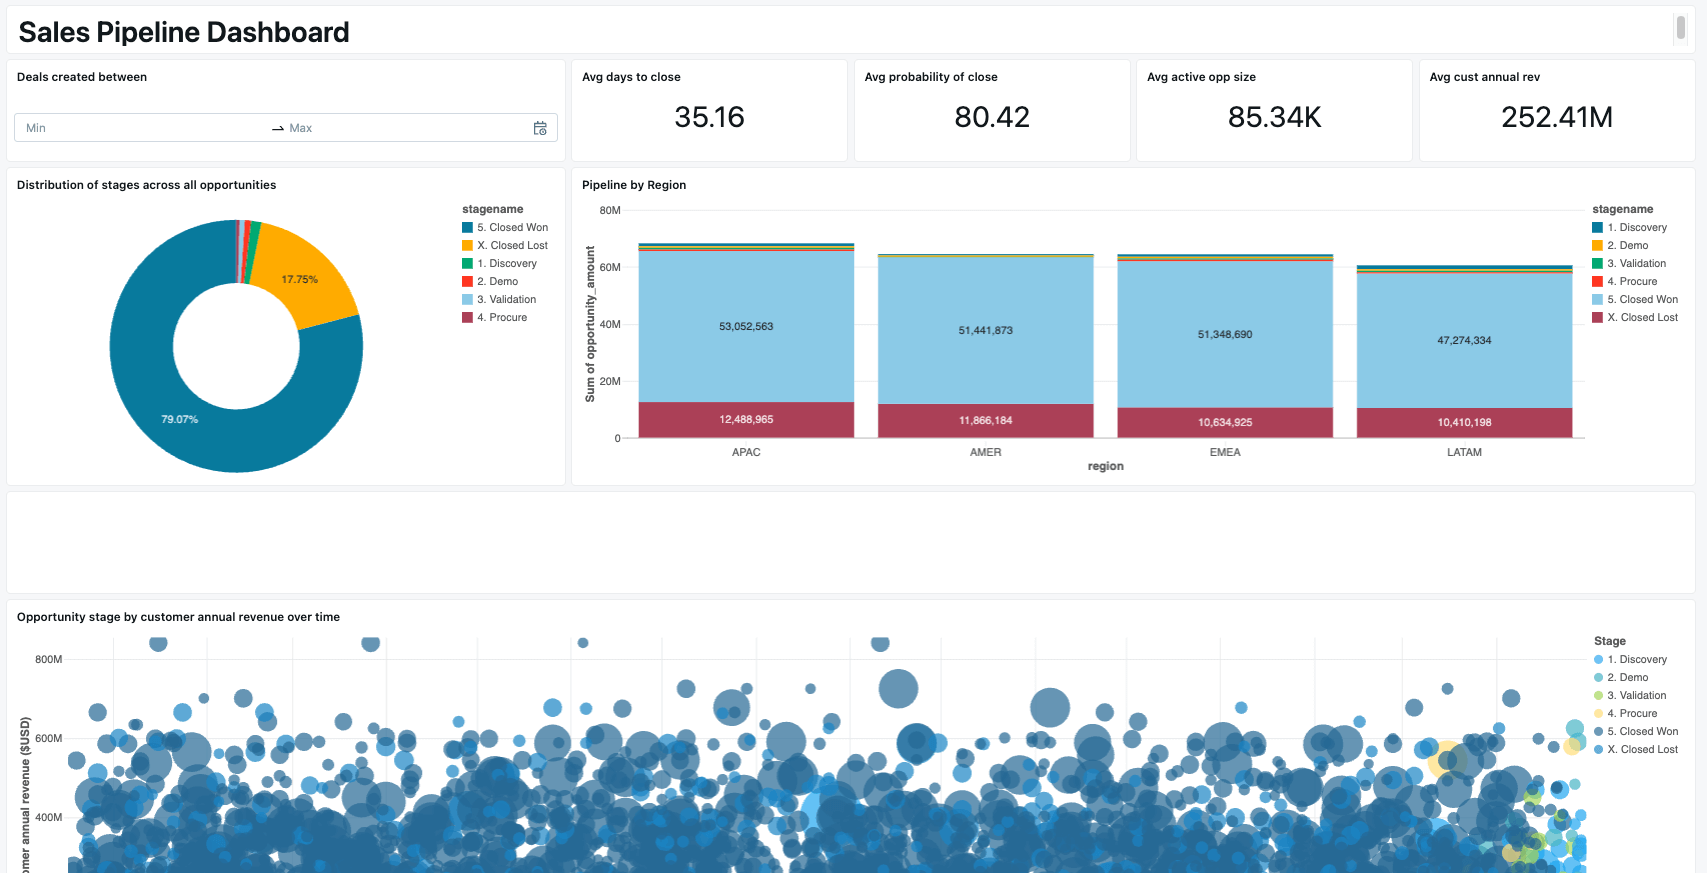Viewport: 1707px width, 873px height.
Task: Click the 3. Validation dot in Stage legend
Action: pyautogui.click(x=1598, y=696)
